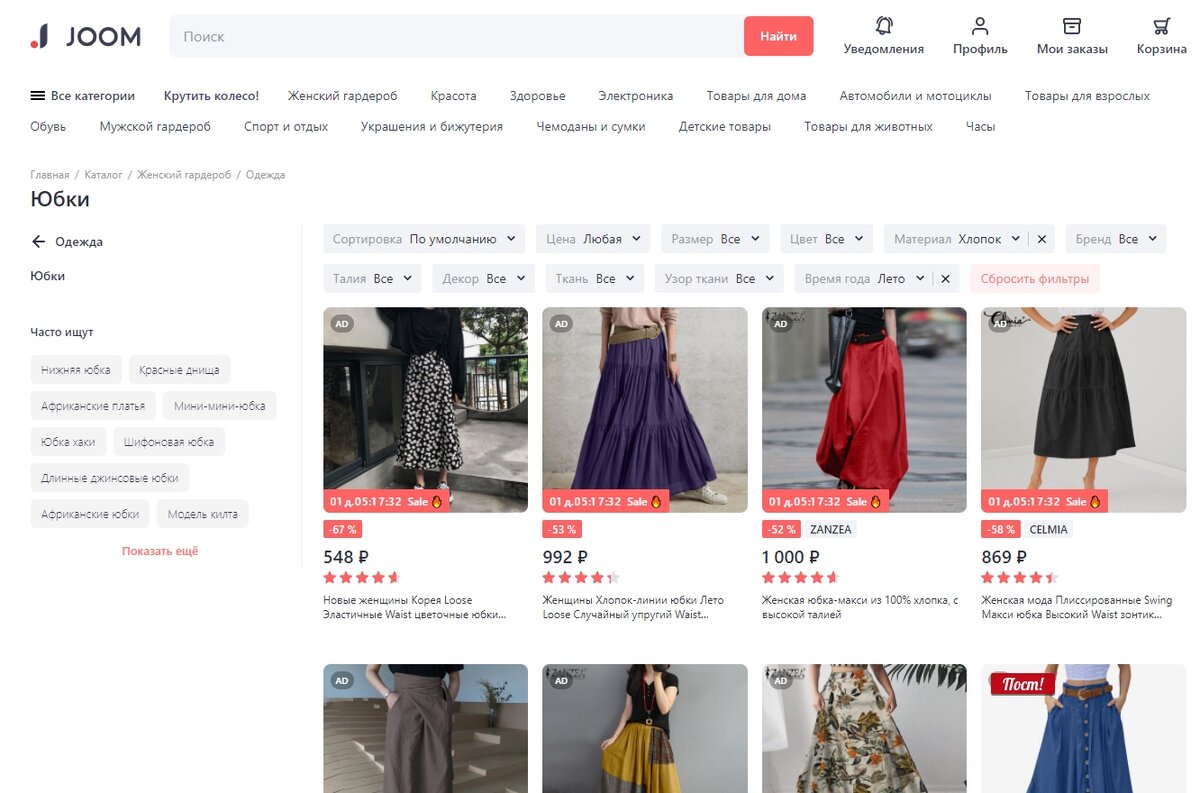Remove the Материал Хлопок filter
Screen dimensions: 1200x793
pos(1041,239)
